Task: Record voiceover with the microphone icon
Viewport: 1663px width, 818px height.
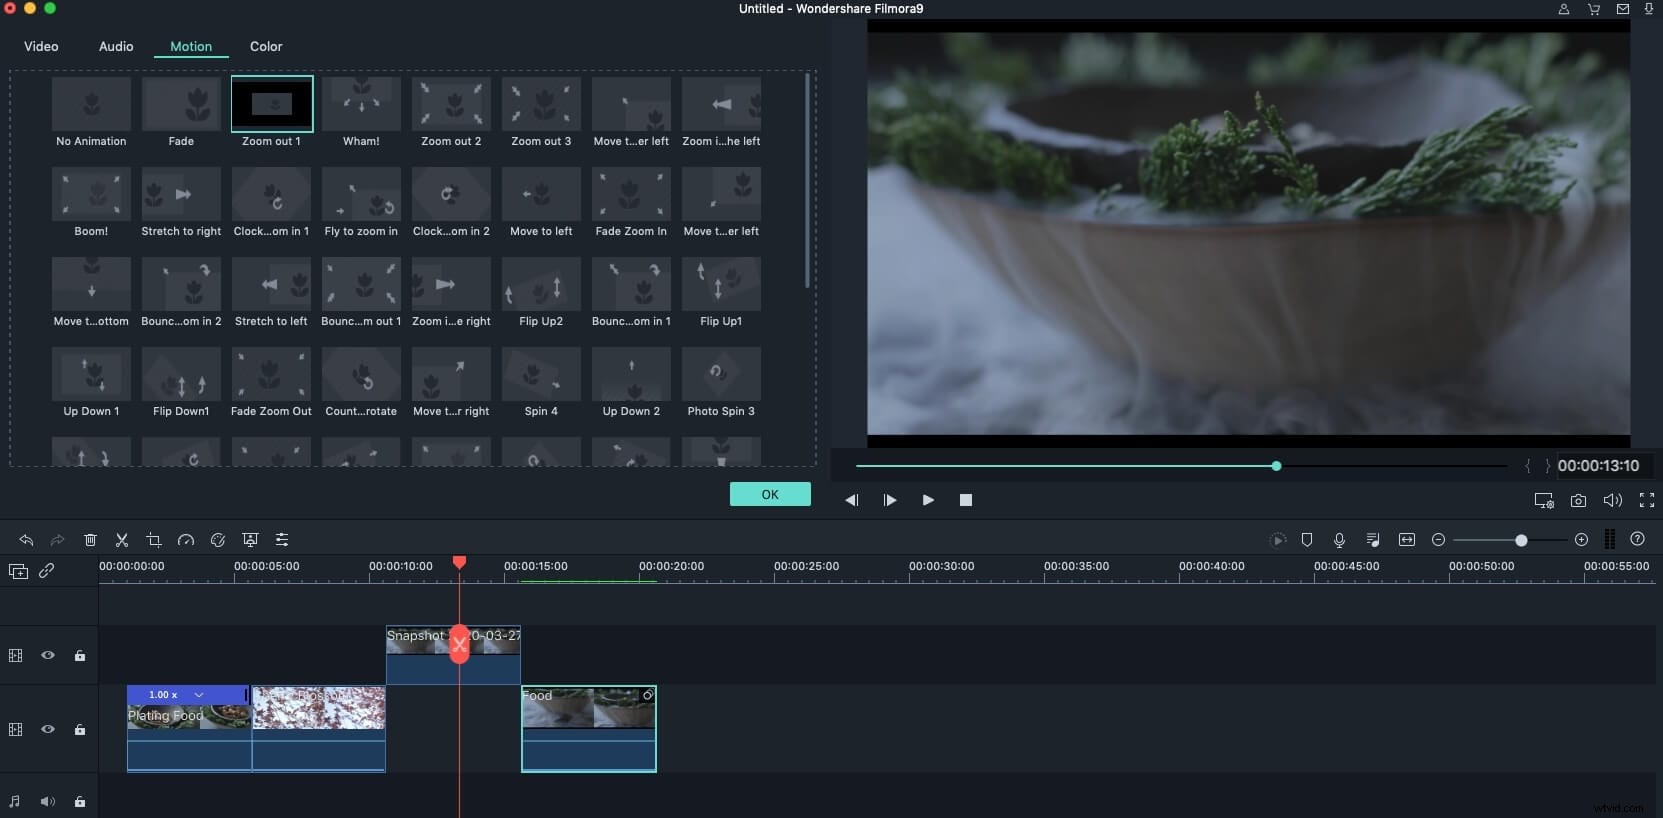Action: click(1339, 540)
